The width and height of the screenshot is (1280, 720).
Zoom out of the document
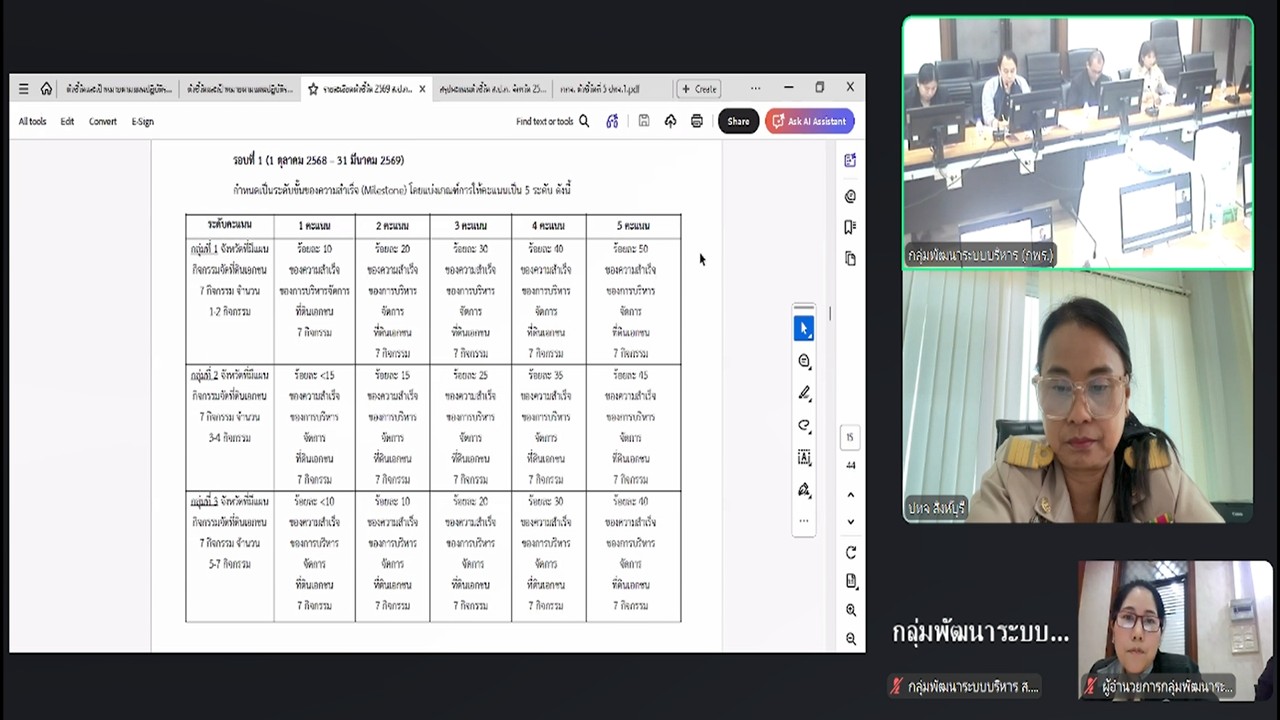click(x=851, y=639)
